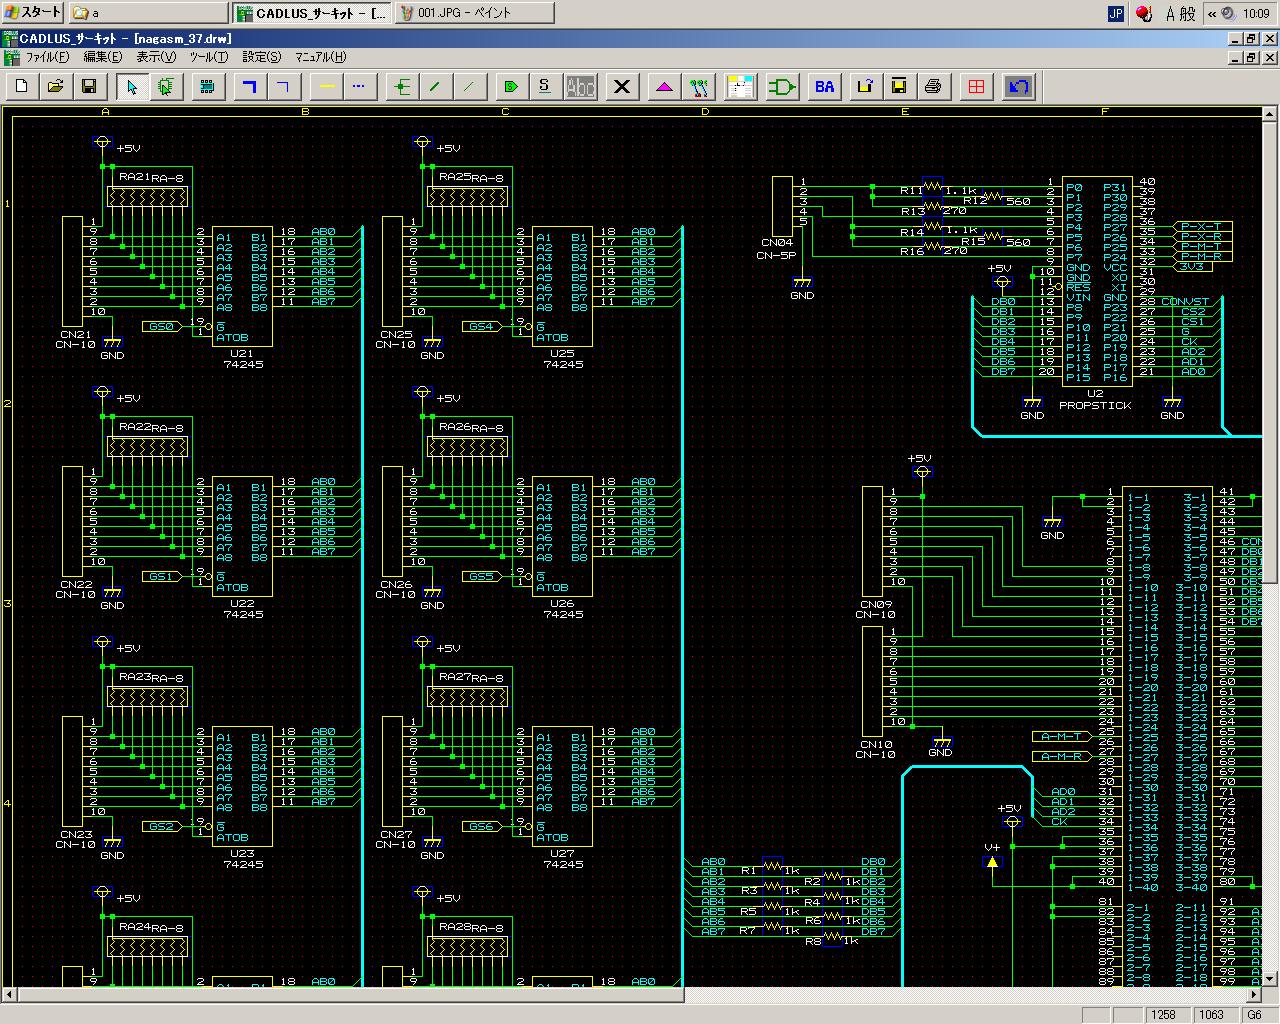The image size is (1280, 1024).
Task: Print the schematic using the printer icon
Action: (933, 87)
